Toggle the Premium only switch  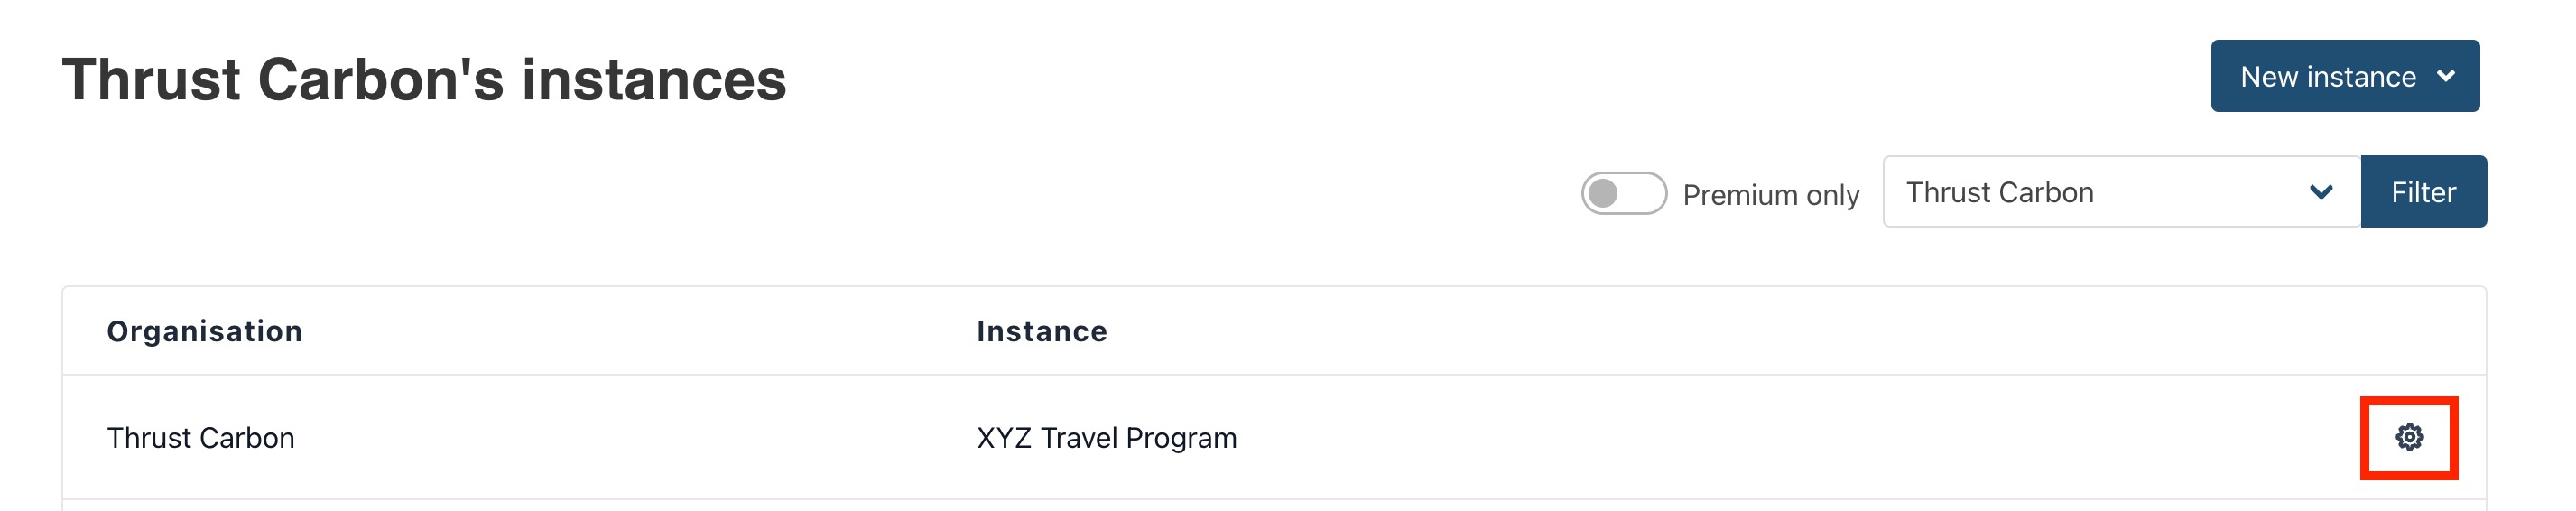[x=1623, y=193]
